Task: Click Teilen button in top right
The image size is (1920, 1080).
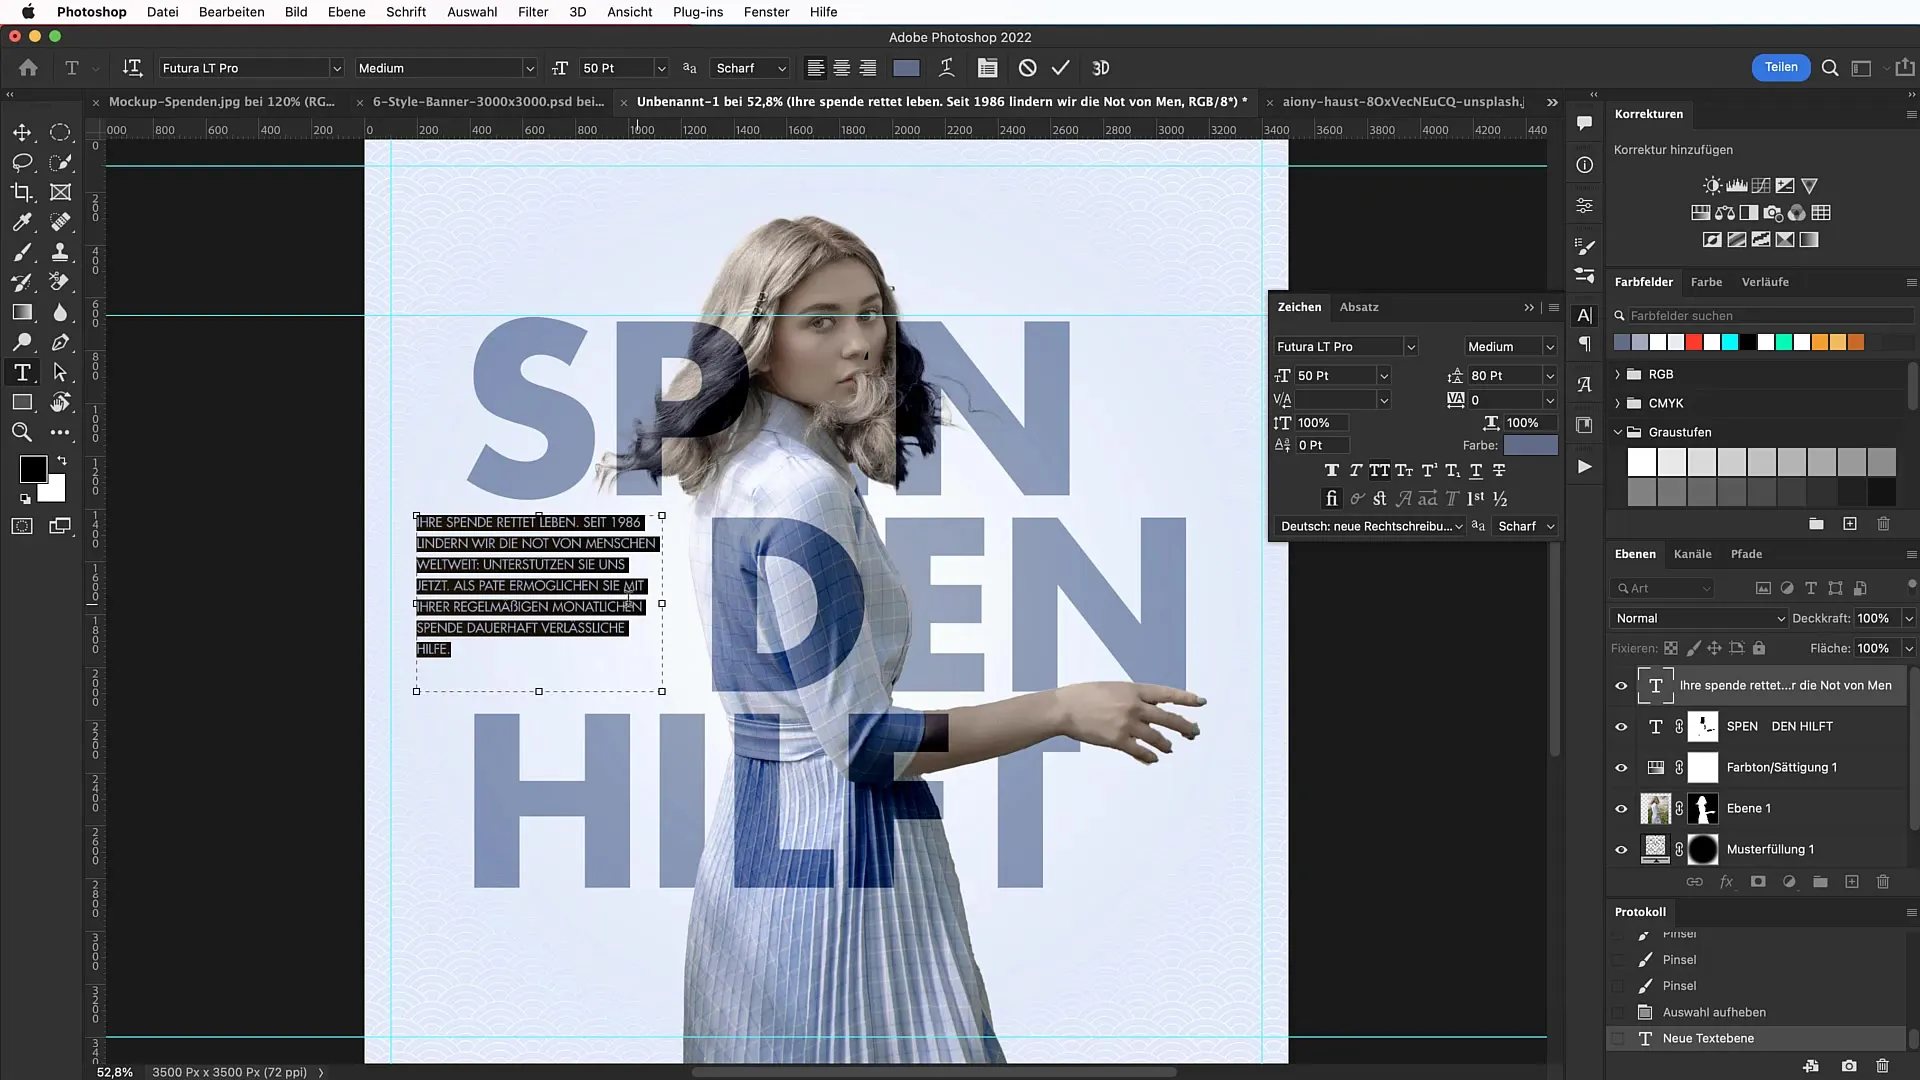Action: (1782, 67)
